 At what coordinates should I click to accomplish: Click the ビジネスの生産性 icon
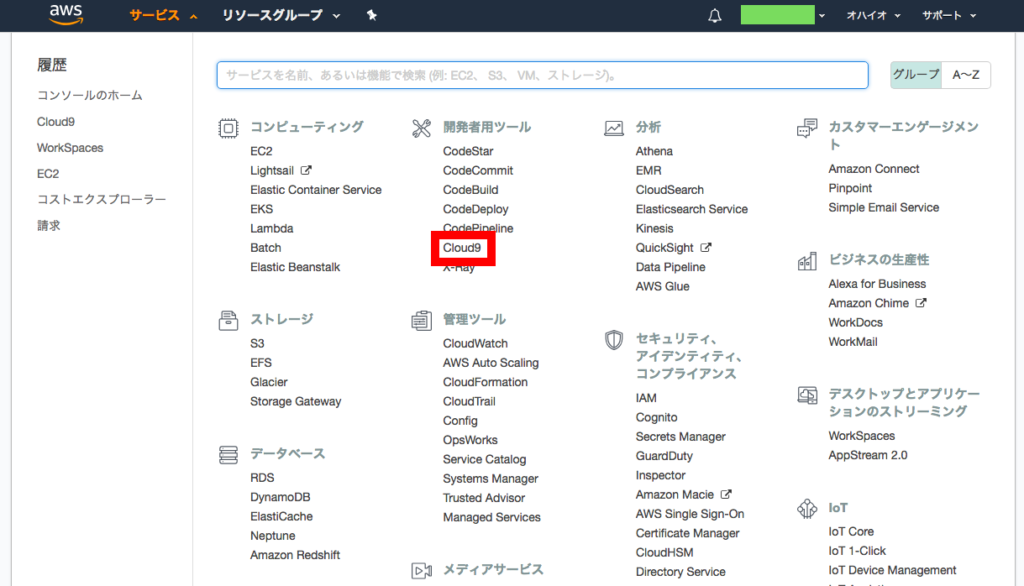pyautogui.click(x=807, y=261)
